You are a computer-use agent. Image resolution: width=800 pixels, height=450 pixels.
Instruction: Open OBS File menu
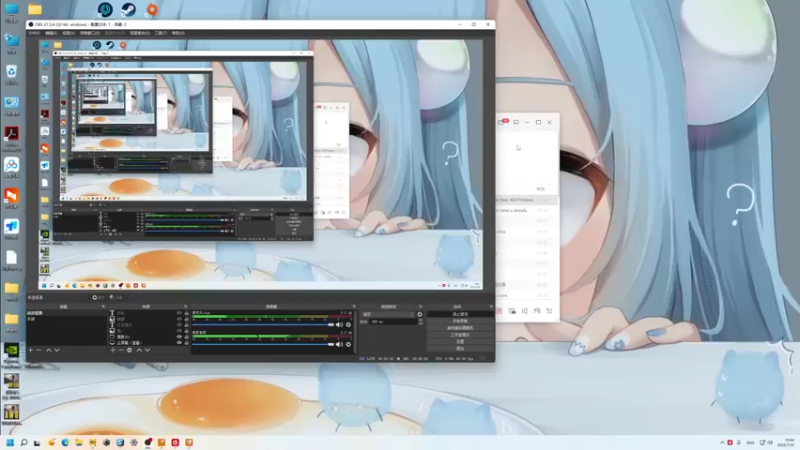34,33
